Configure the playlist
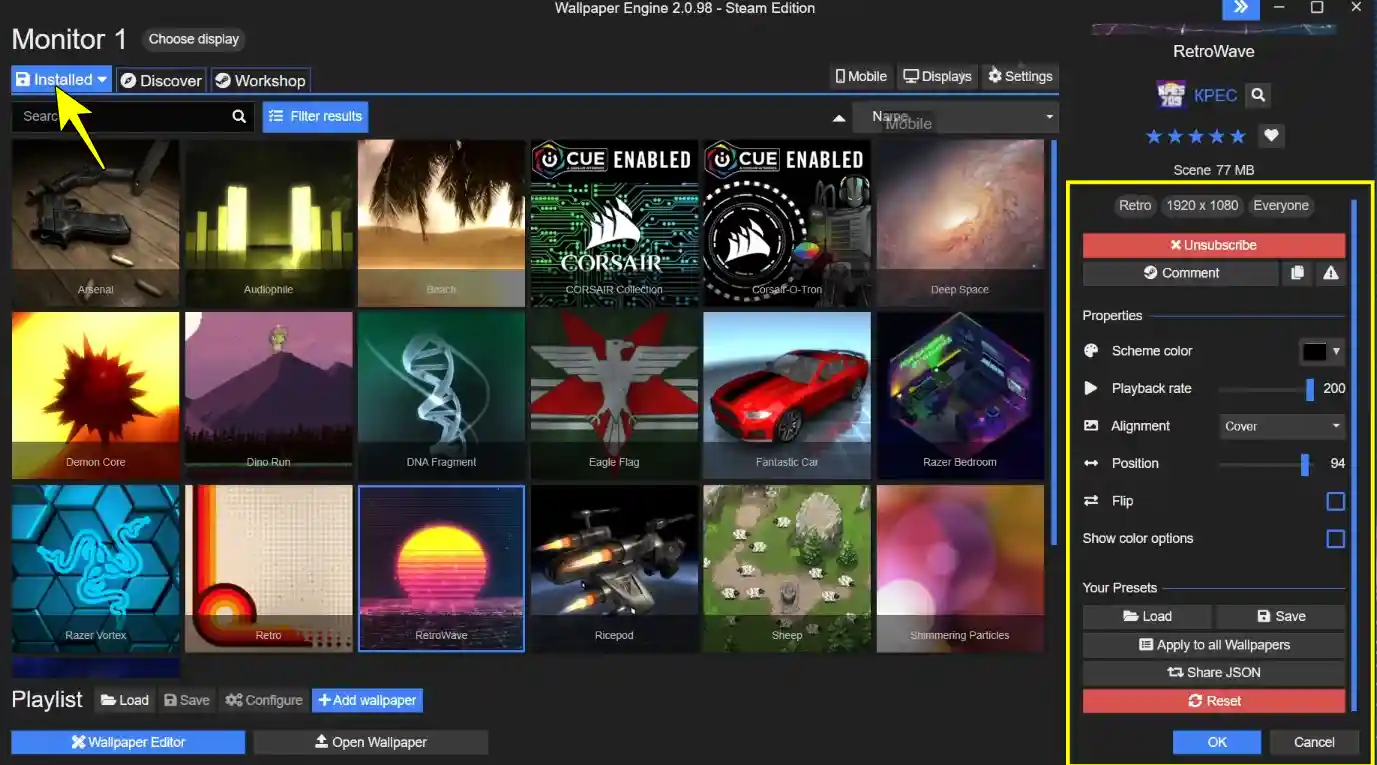Screen dimensions: 1377x765 pos(264,700)
